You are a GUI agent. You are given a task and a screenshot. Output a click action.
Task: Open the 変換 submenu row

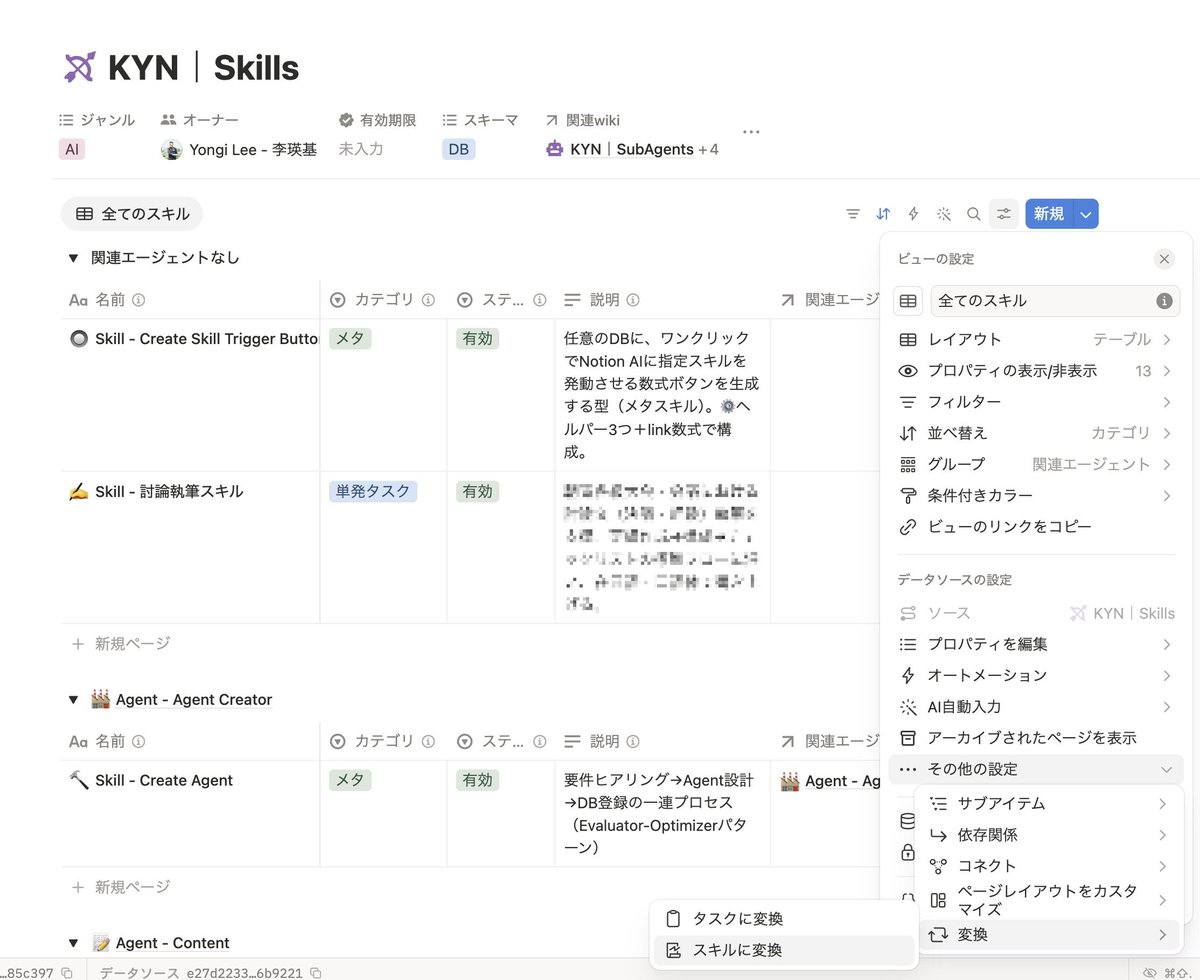(1049, 935)
